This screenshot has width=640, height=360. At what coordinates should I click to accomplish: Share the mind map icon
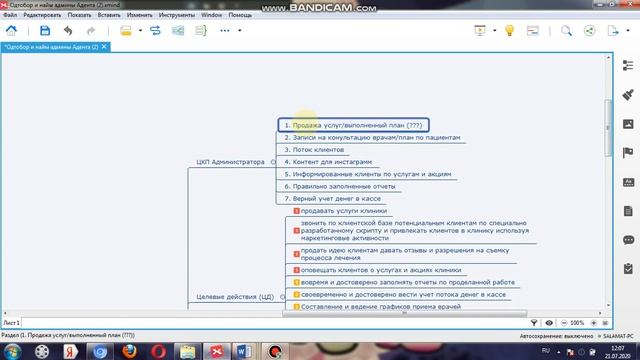(589, 31)
